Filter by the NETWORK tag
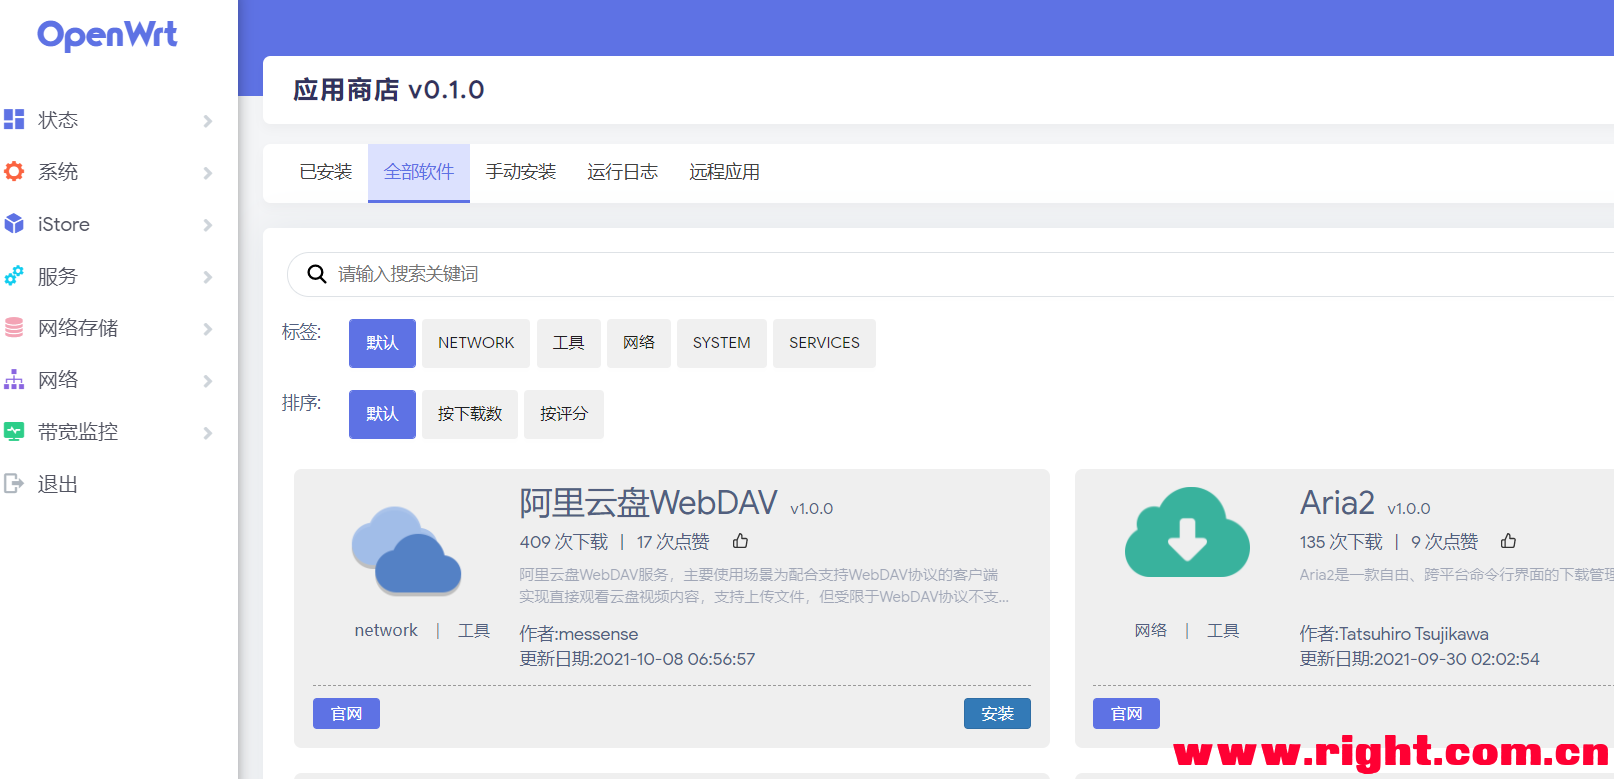Image resolution: width=1614 pixels, height=779 pixels. coord(476,343)
